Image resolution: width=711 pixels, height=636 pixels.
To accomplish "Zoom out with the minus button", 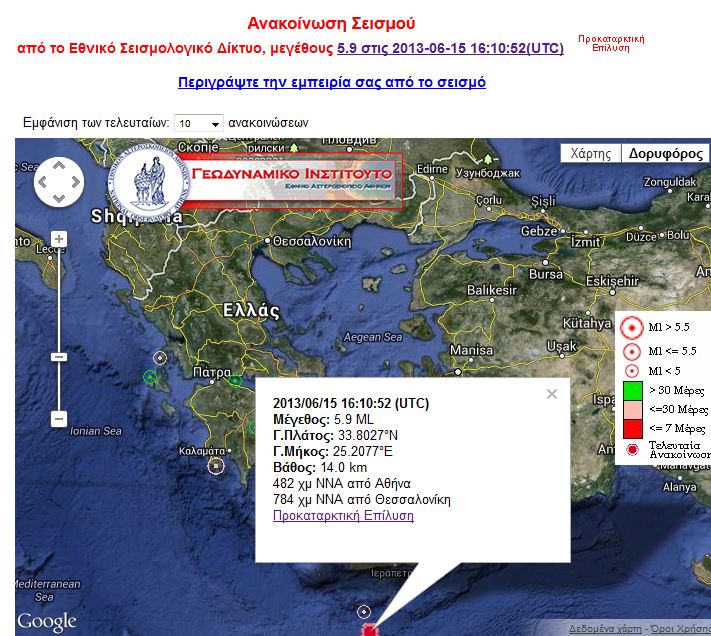I will (58, 418).
